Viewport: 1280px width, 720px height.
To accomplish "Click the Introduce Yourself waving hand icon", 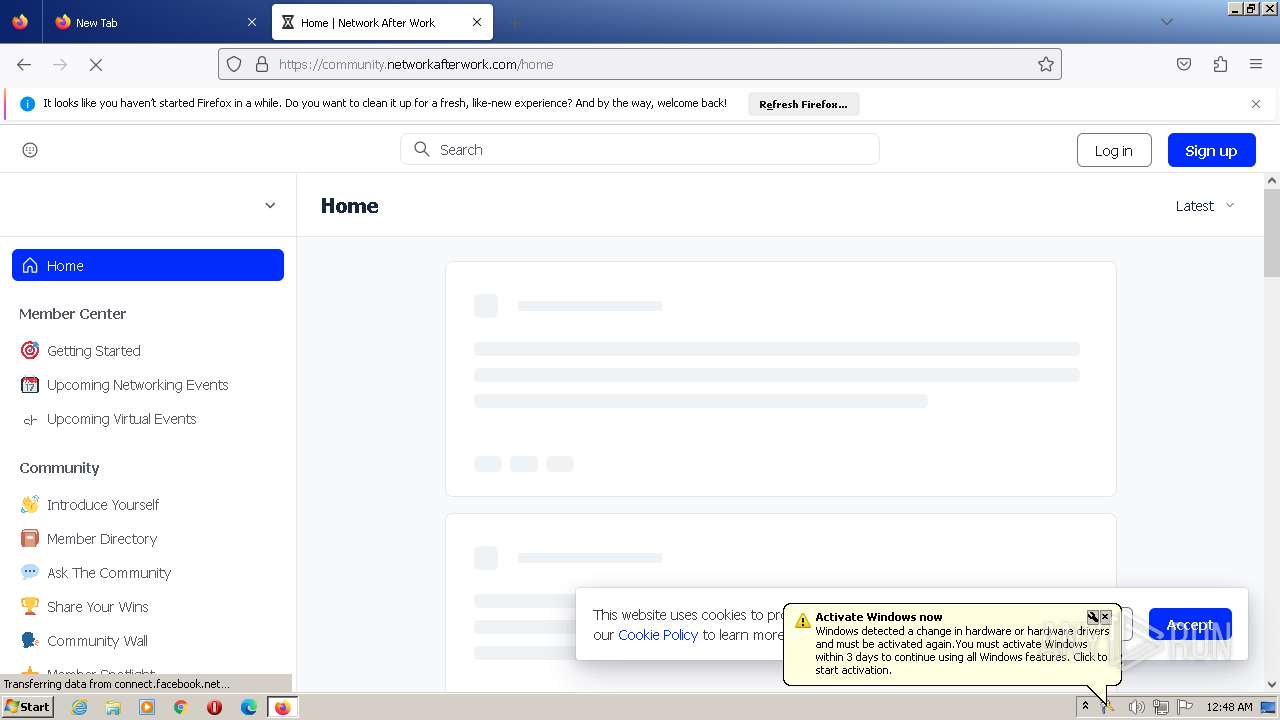I will pyautogui.click(x=30, y=505).
